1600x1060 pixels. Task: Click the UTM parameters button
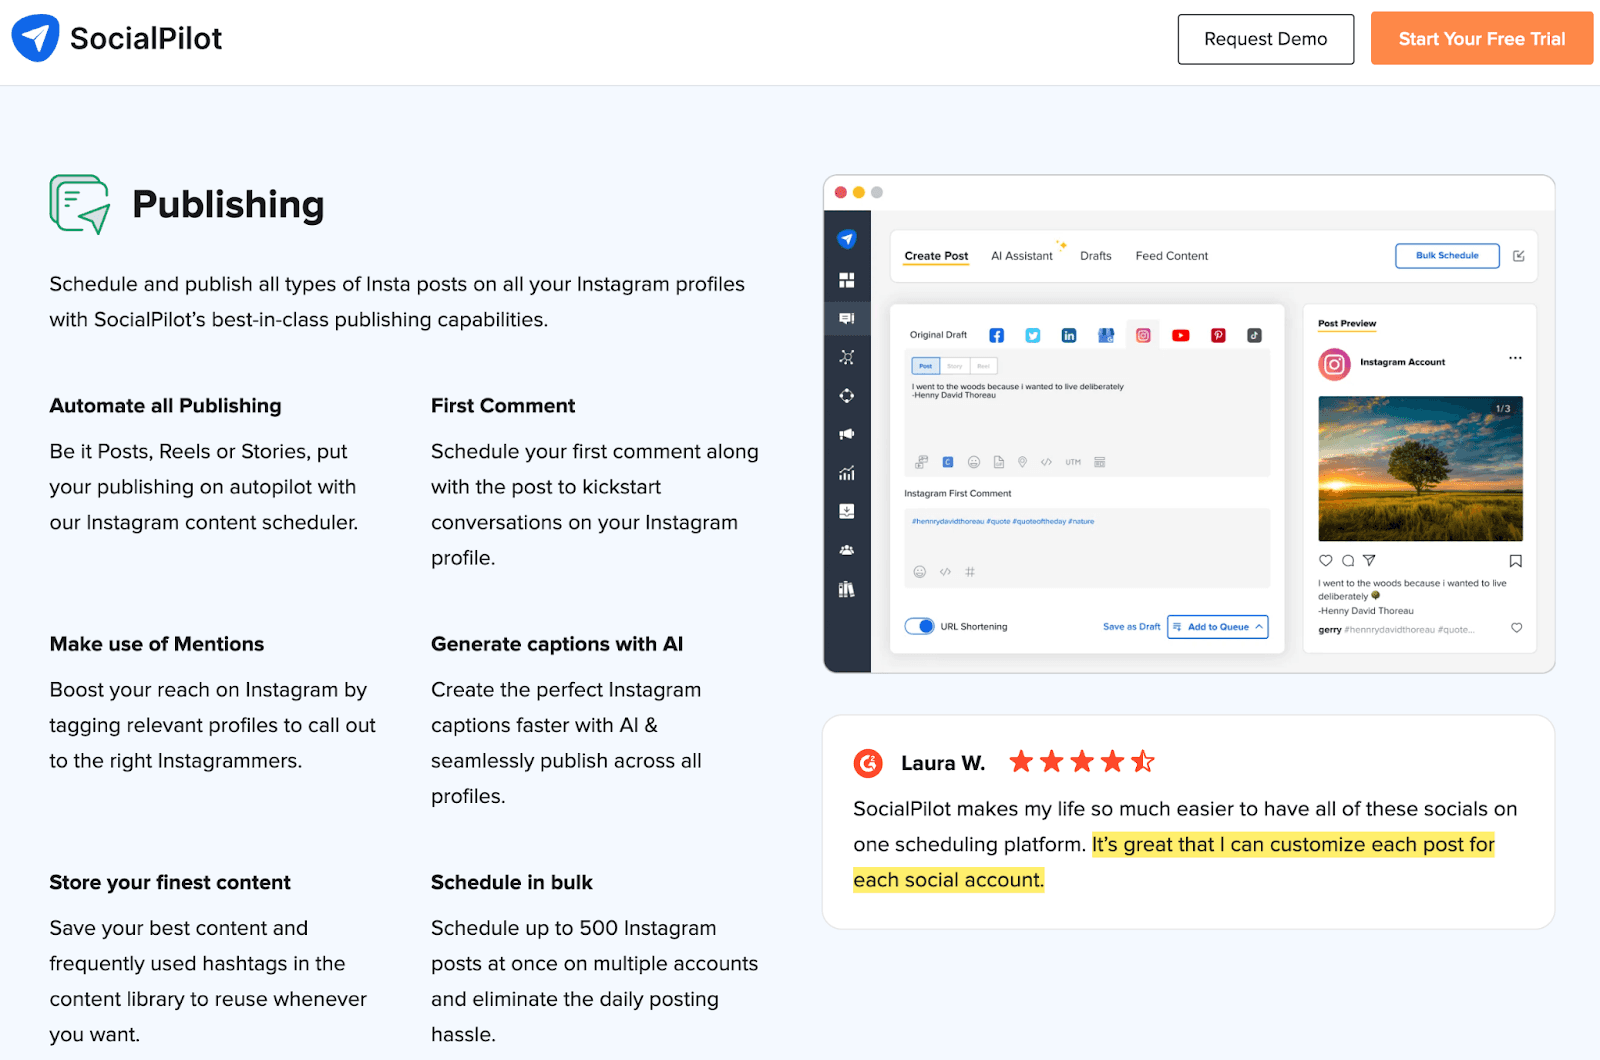pos(1073,462)
